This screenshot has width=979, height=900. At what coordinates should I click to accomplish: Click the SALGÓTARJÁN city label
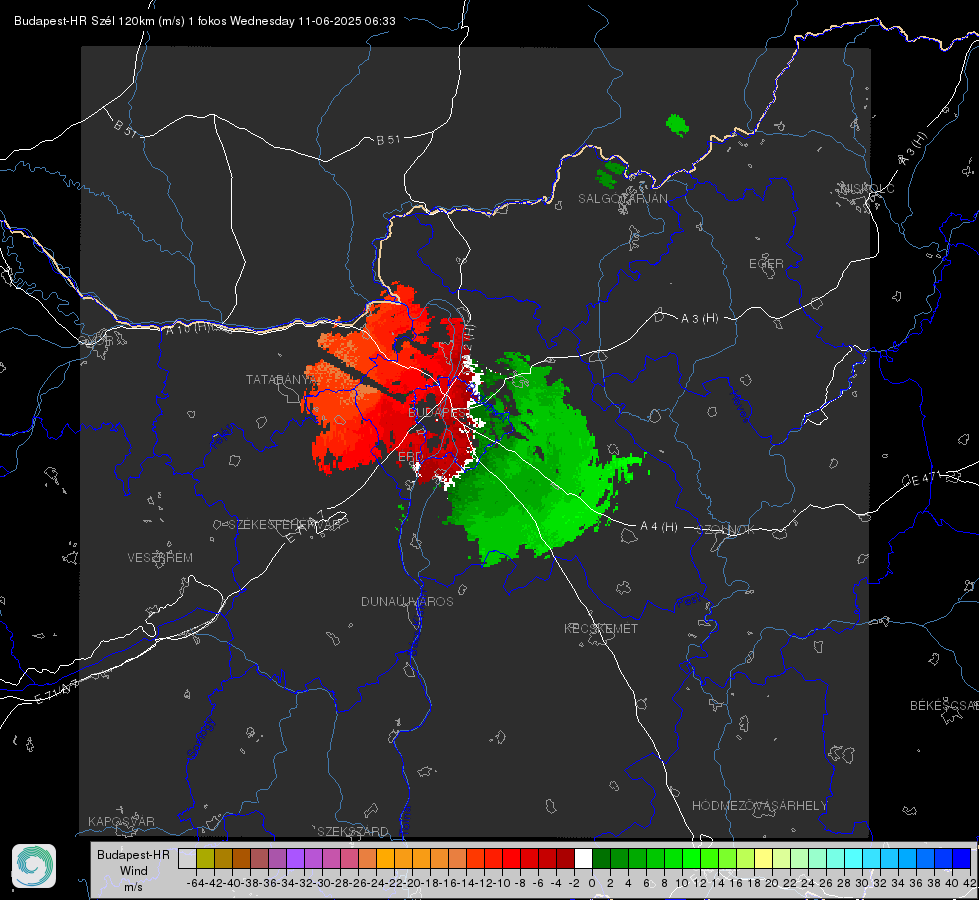[622, 199]
